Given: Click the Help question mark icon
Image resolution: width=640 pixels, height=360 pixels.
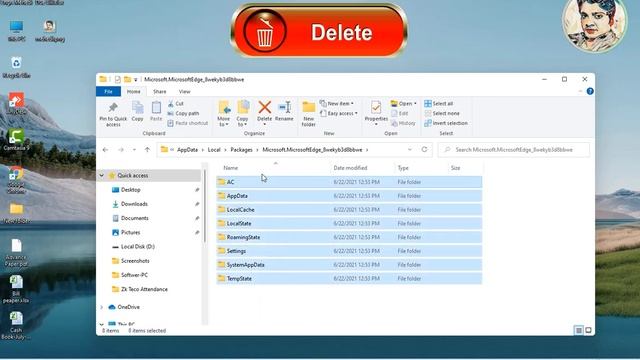Looking at the screenshot, I should 590,91.
